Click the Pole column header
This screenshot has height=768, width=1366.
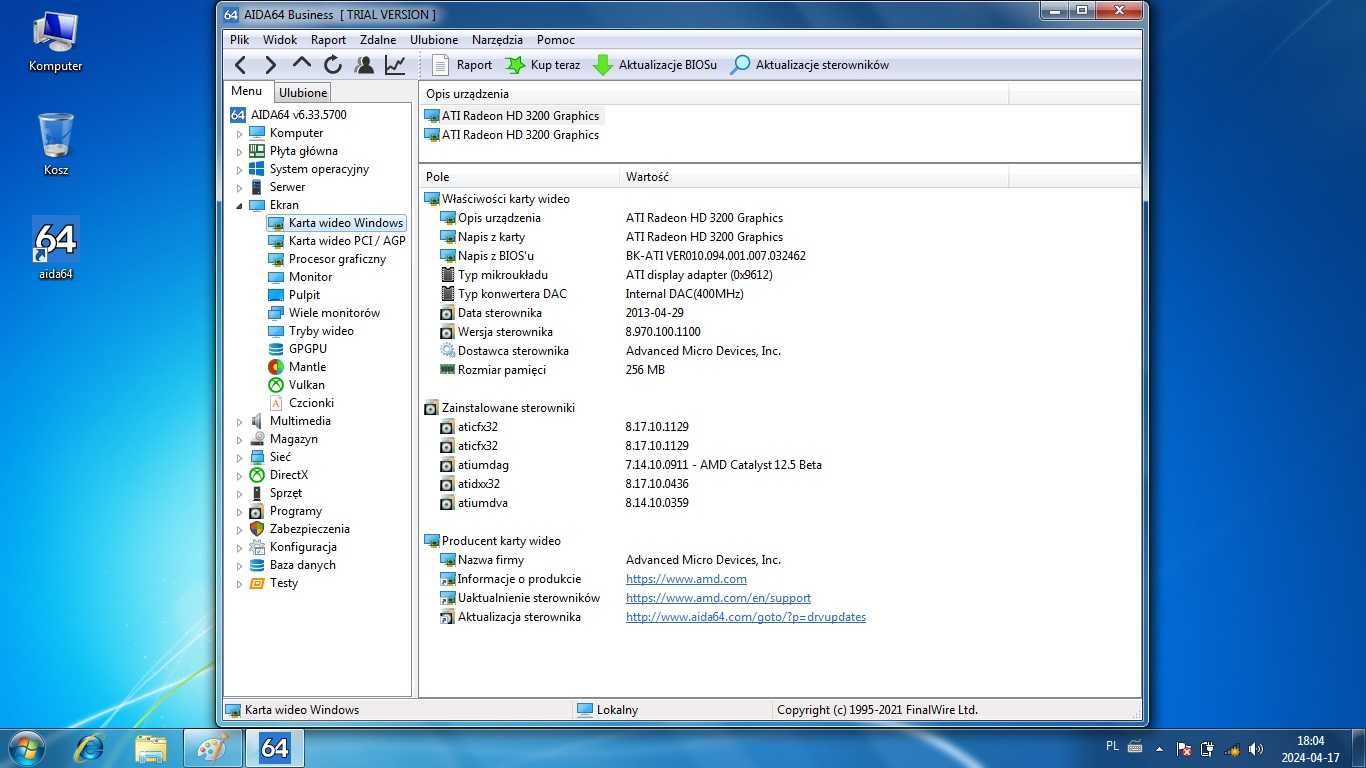[x=519, y=177]
